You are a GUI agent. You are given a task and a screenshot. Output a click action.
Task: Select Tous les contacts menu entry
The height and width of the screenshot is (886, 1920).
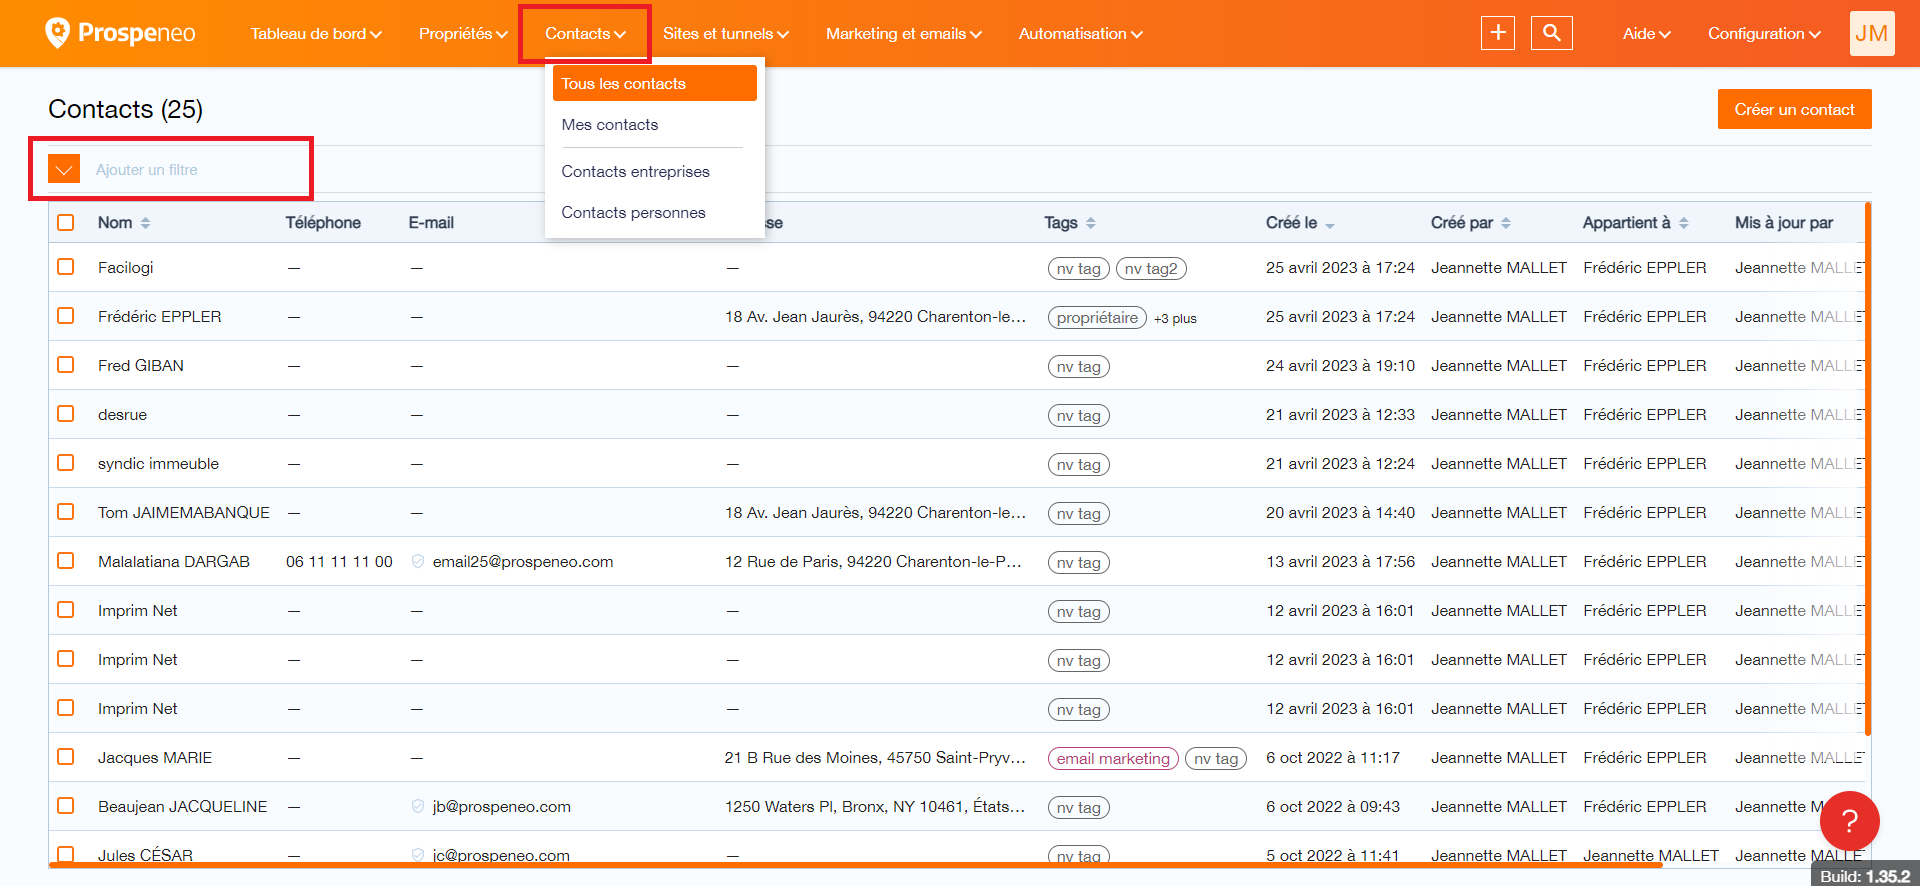[655, 83]
